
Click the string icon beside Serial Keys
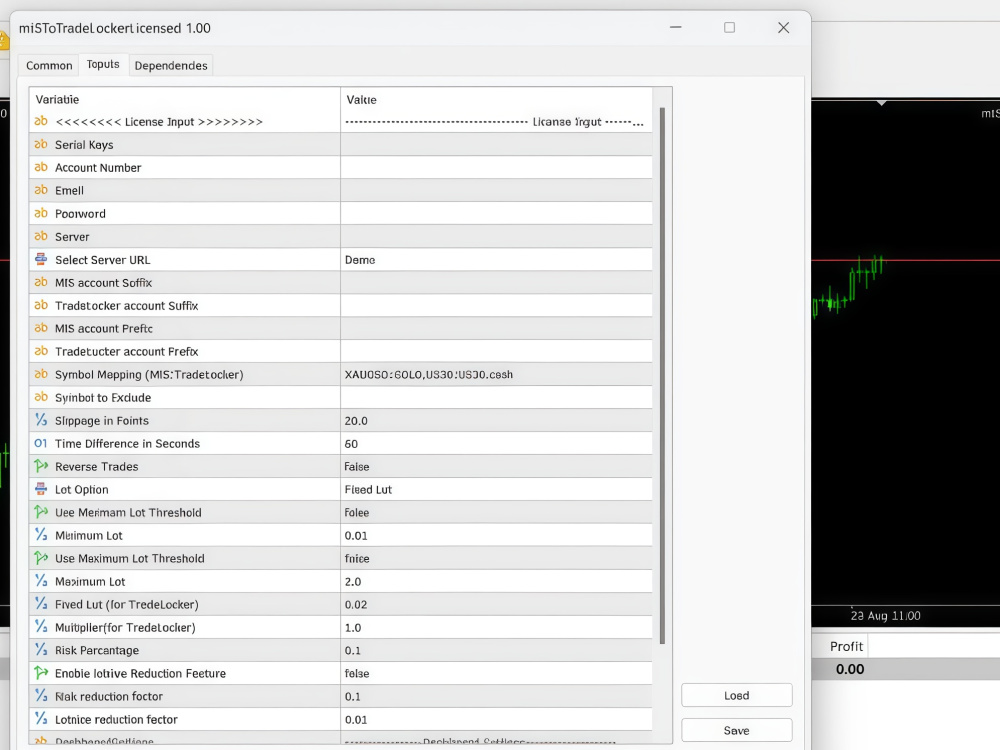coord(41,144)
